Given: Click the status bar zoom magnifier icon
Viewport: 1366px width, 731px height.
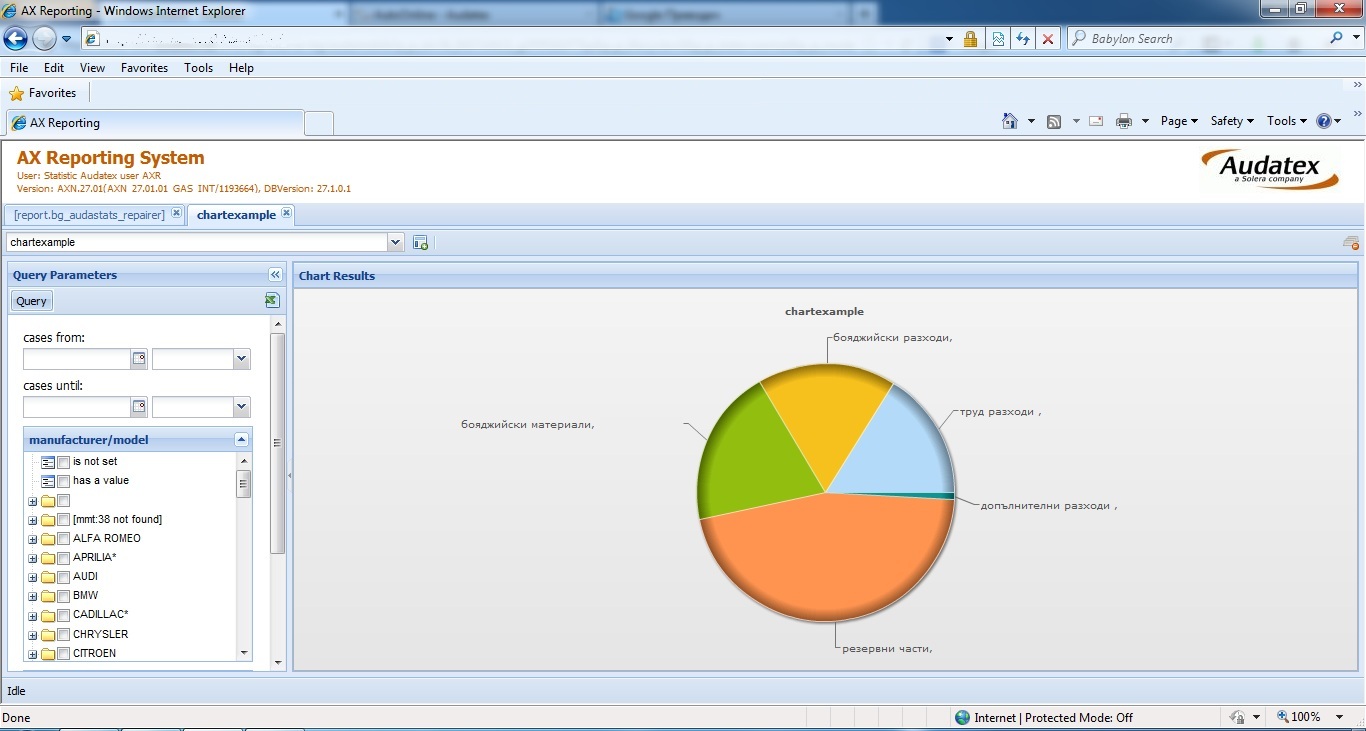Looking at the screenshot, I should [x=1283, y=717].
